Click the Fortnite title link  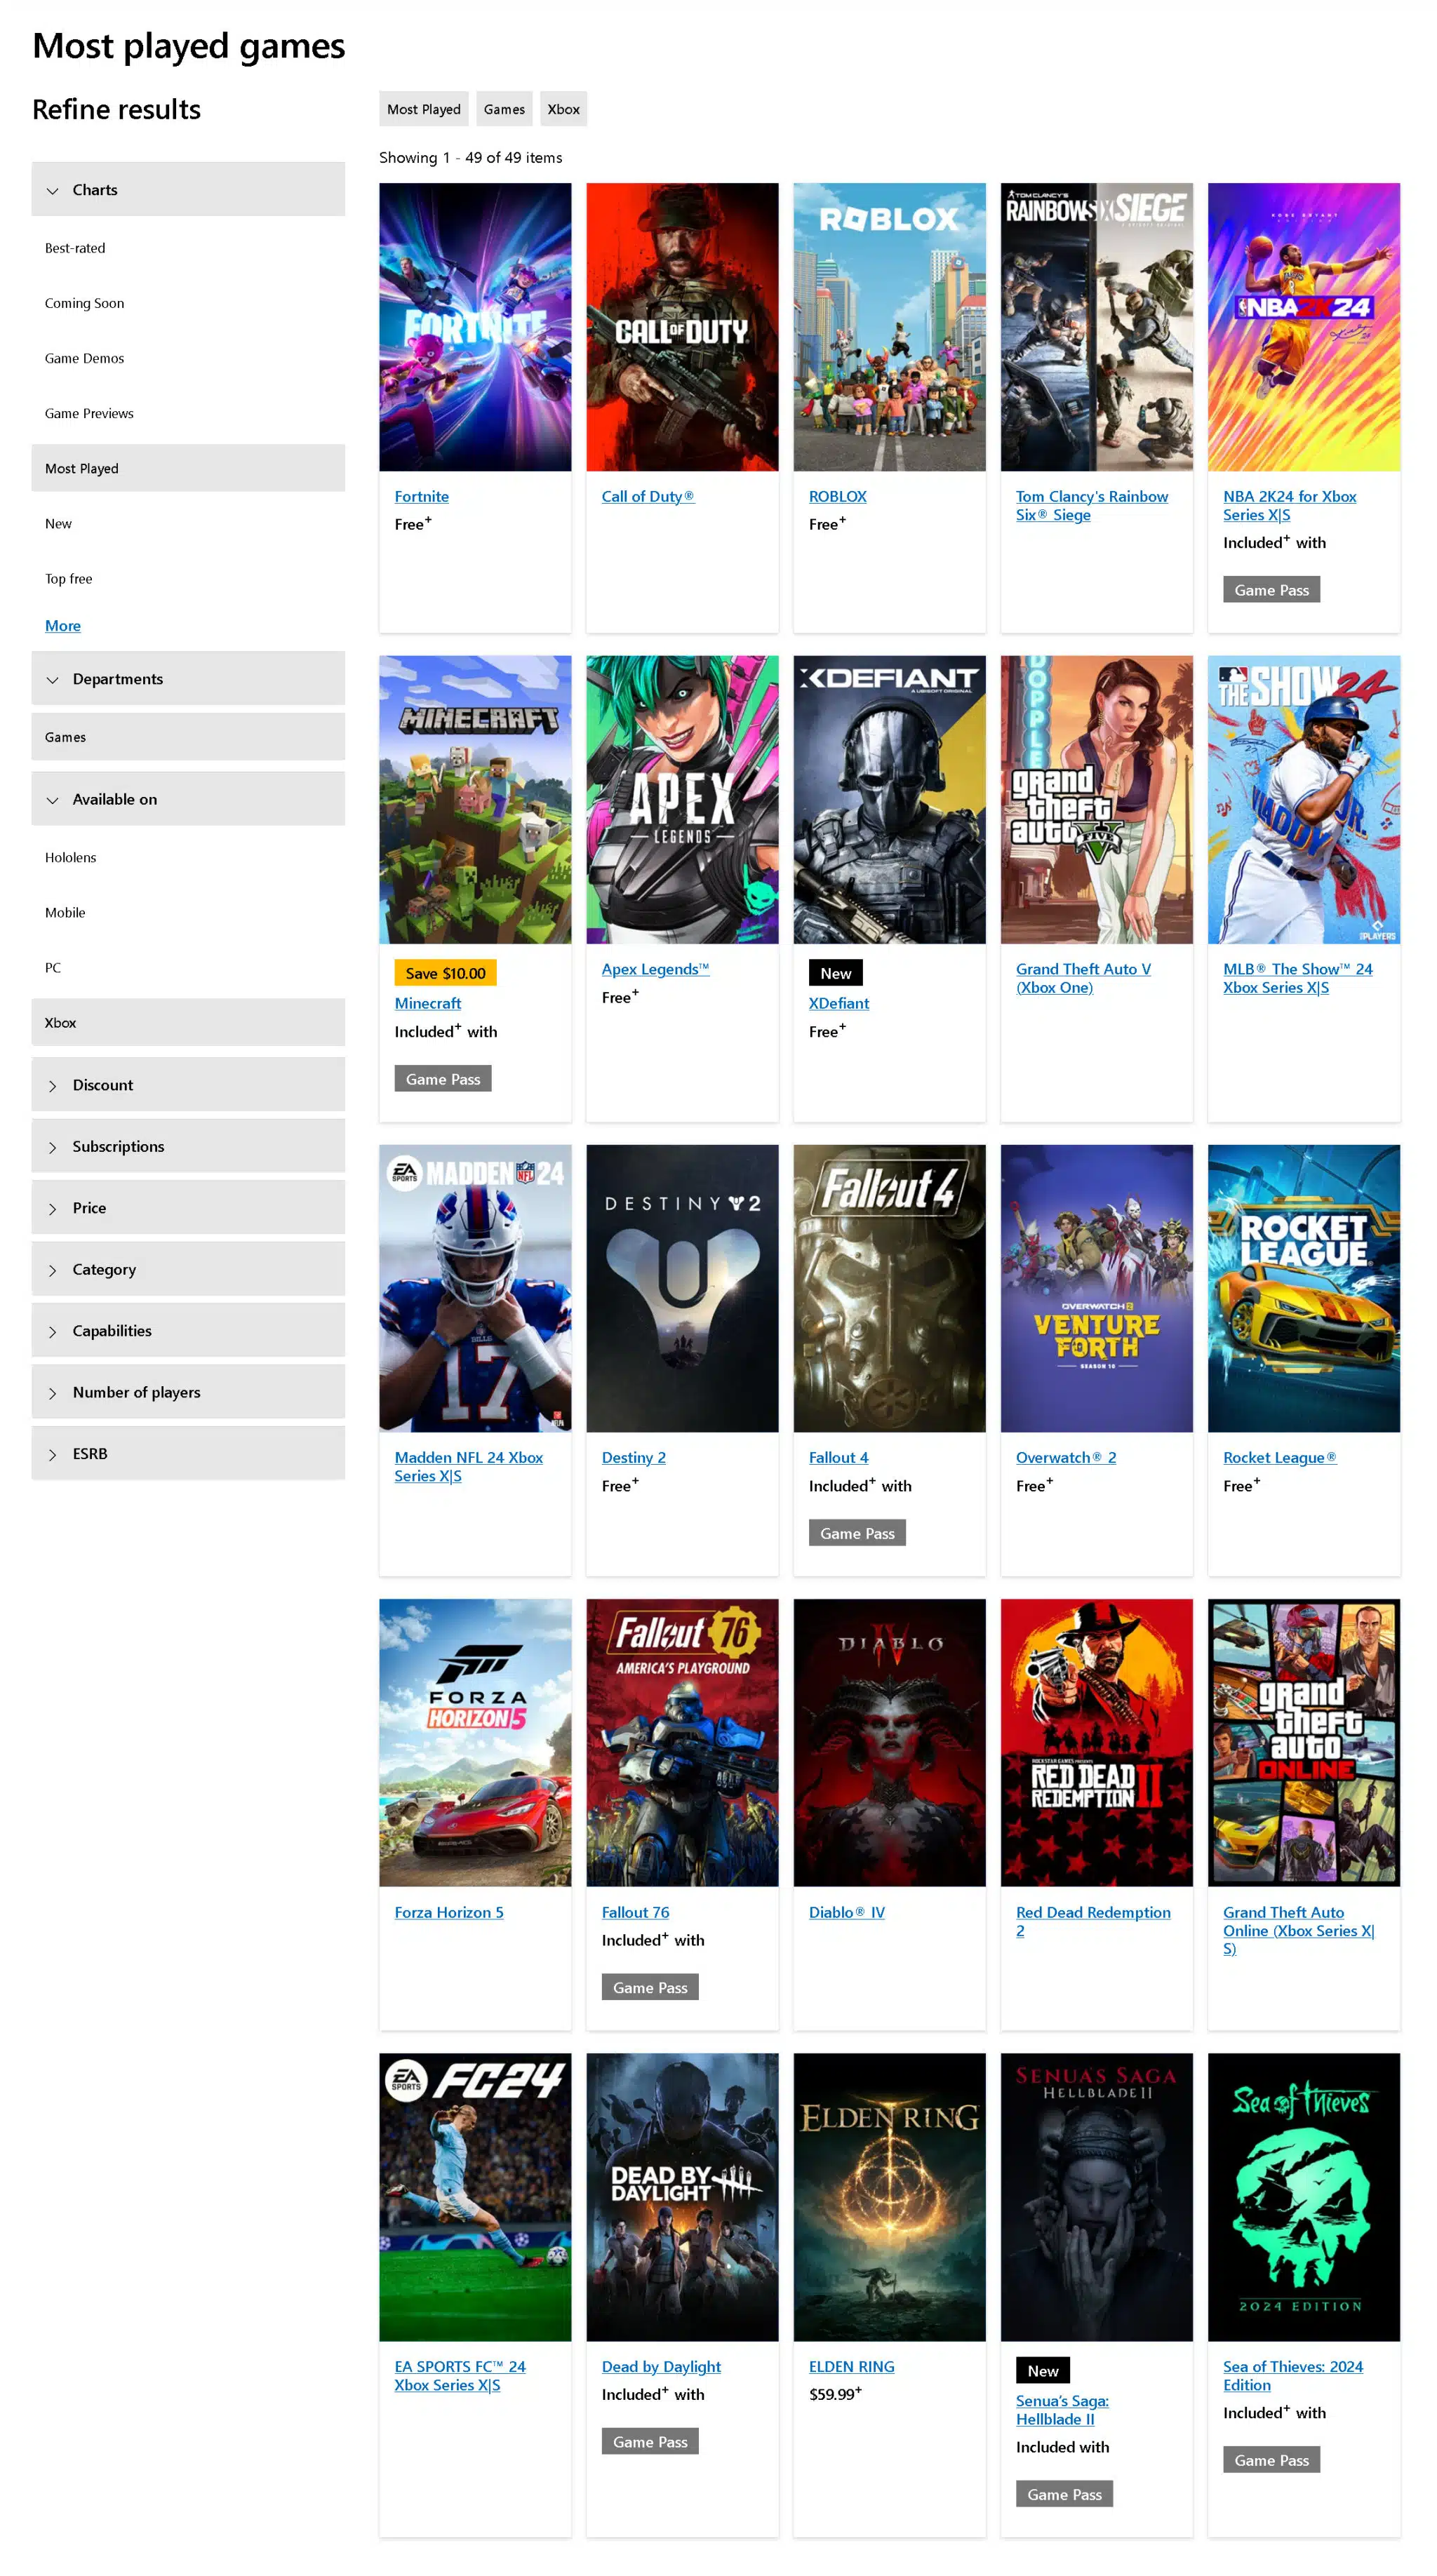(x=421, y=496)
